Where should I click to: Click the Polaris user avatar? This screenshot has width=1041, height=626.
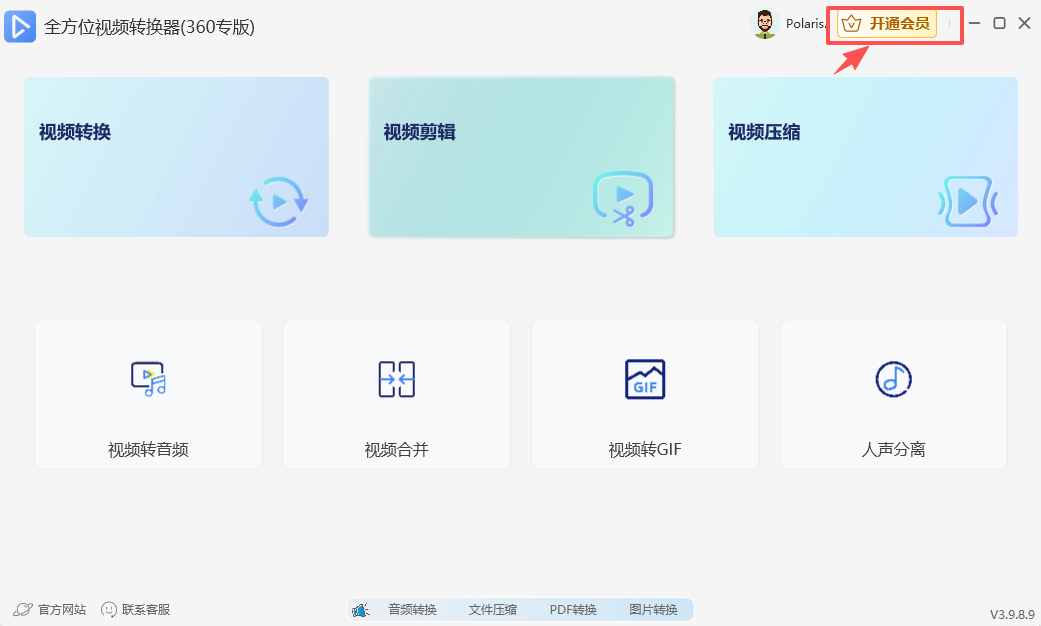(763, 23)
